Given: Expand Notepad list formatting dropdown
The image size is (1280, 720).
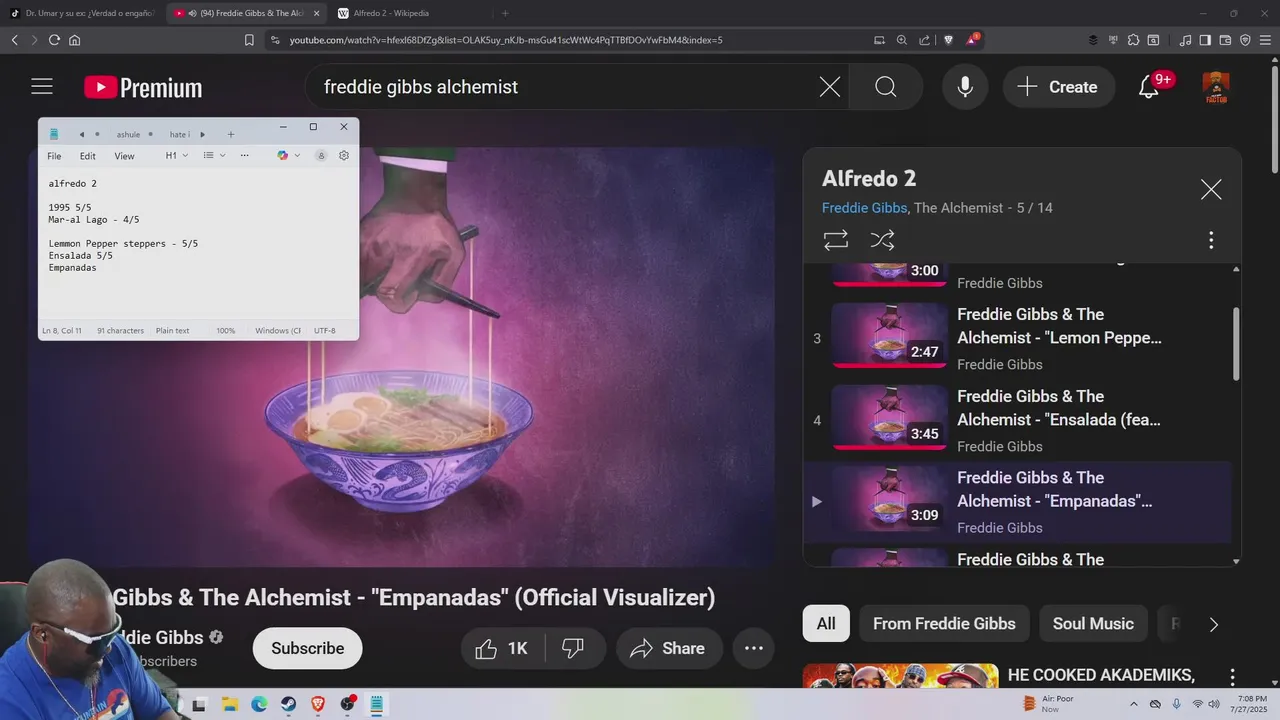Looking at the screenshot, I should tap(214, 156).
